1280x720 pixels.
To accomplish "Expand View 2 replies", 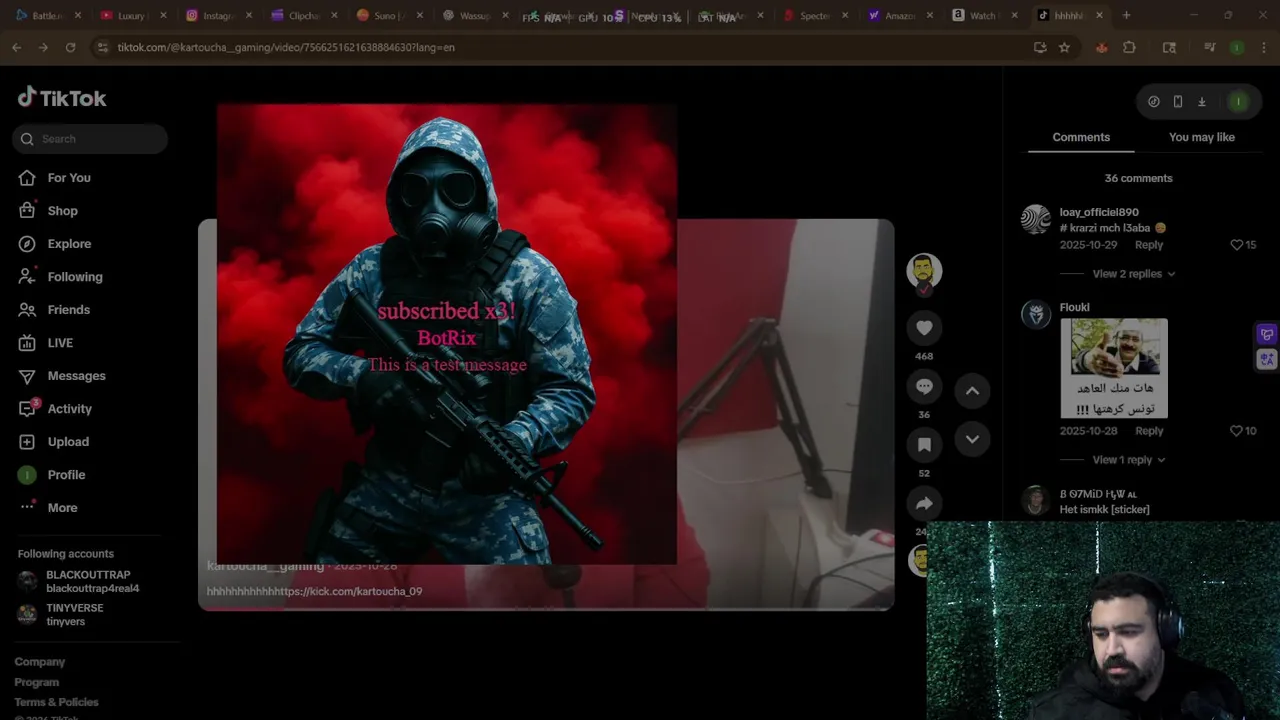I will (x=1134, y=274).
